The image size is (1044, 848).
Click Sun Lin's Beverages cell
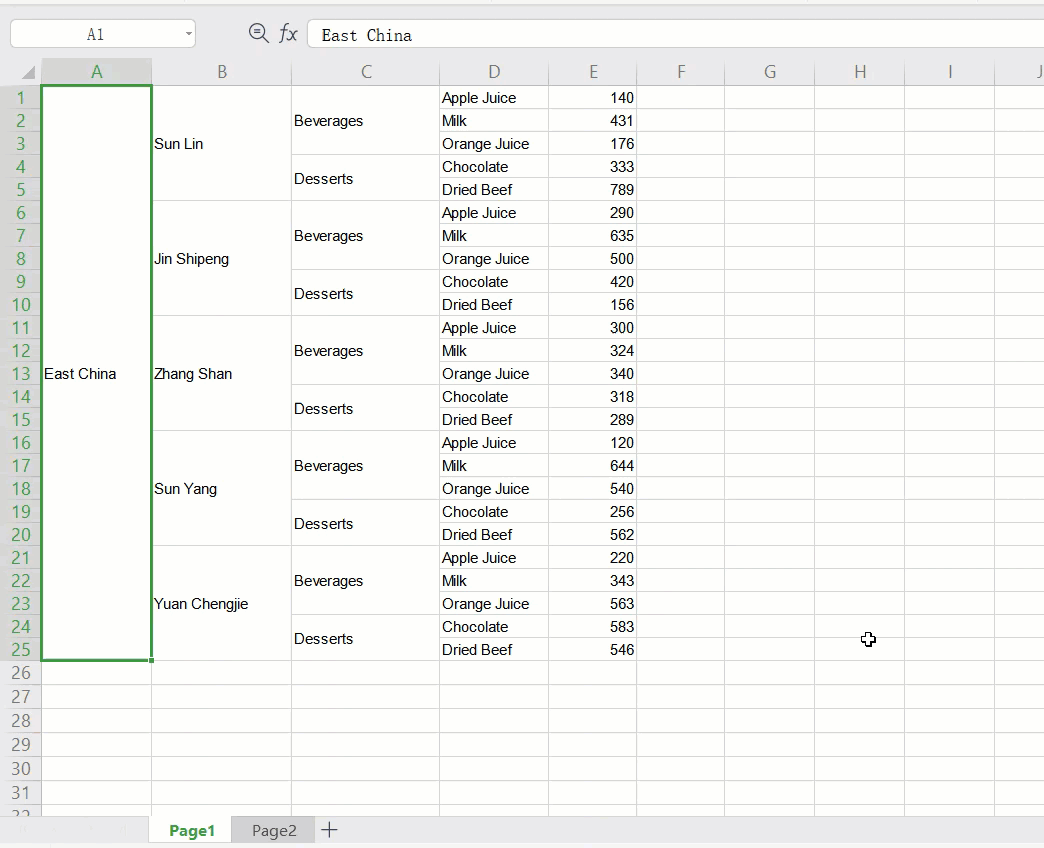pos(366,120)
